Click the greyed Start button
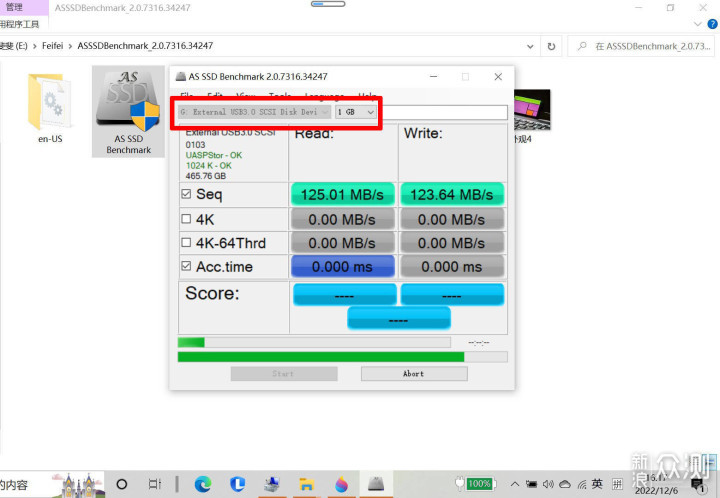 (x=284, y=374)
